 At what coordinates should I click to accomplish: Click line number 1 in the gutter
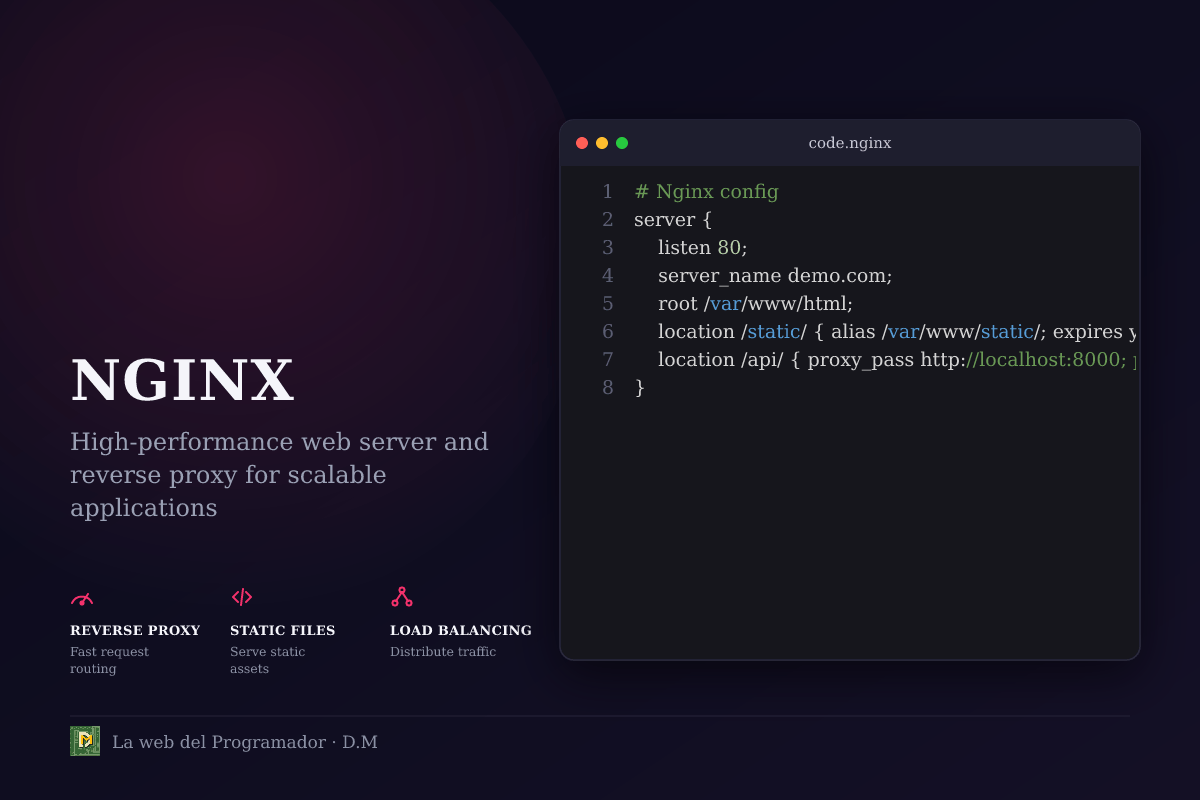point(607,192)
